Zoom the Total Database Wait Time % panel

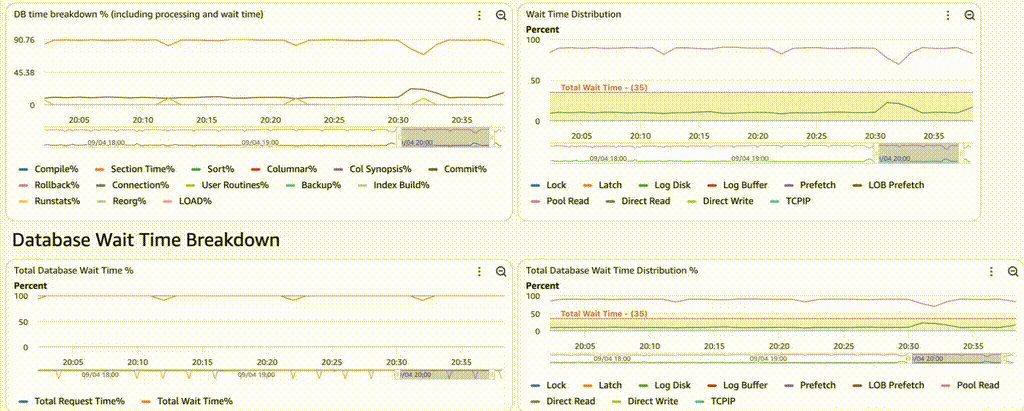click(x=502, y=271)
